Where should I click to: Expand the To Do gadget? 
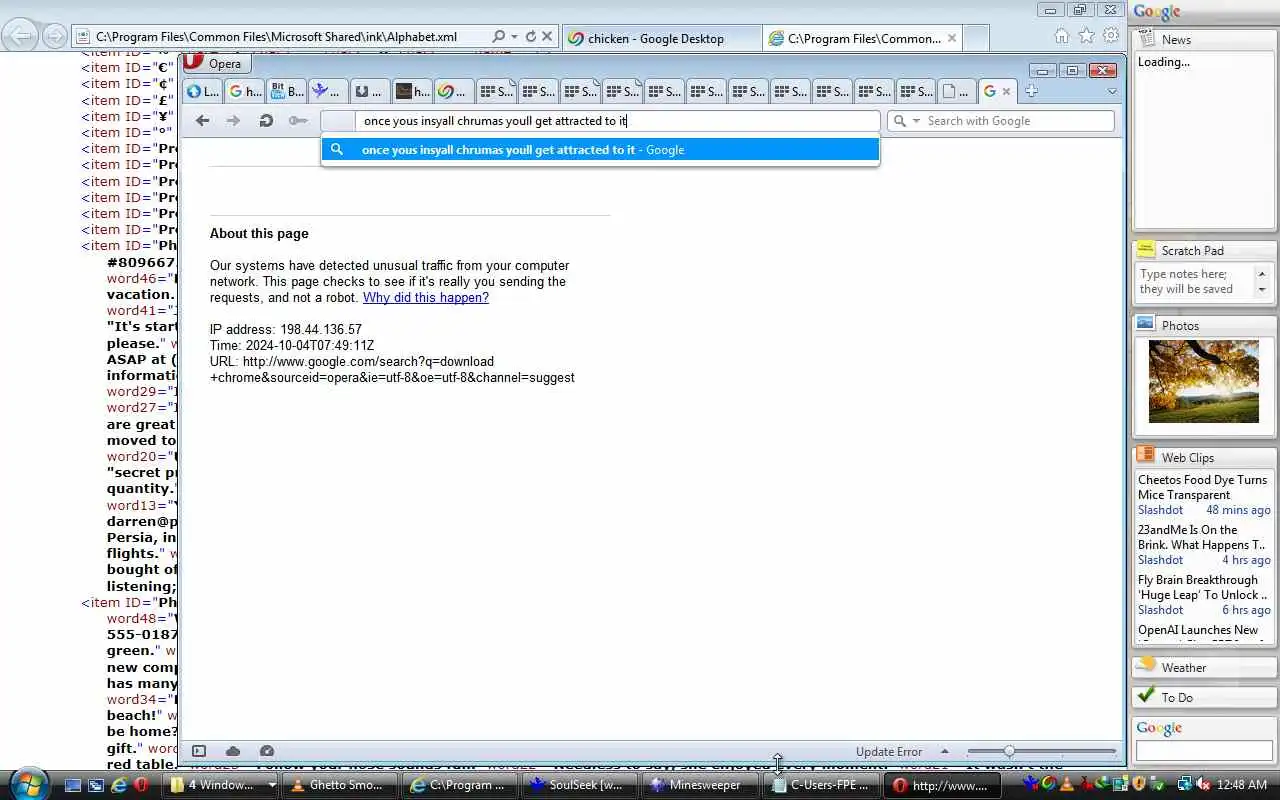point(1204,697)
